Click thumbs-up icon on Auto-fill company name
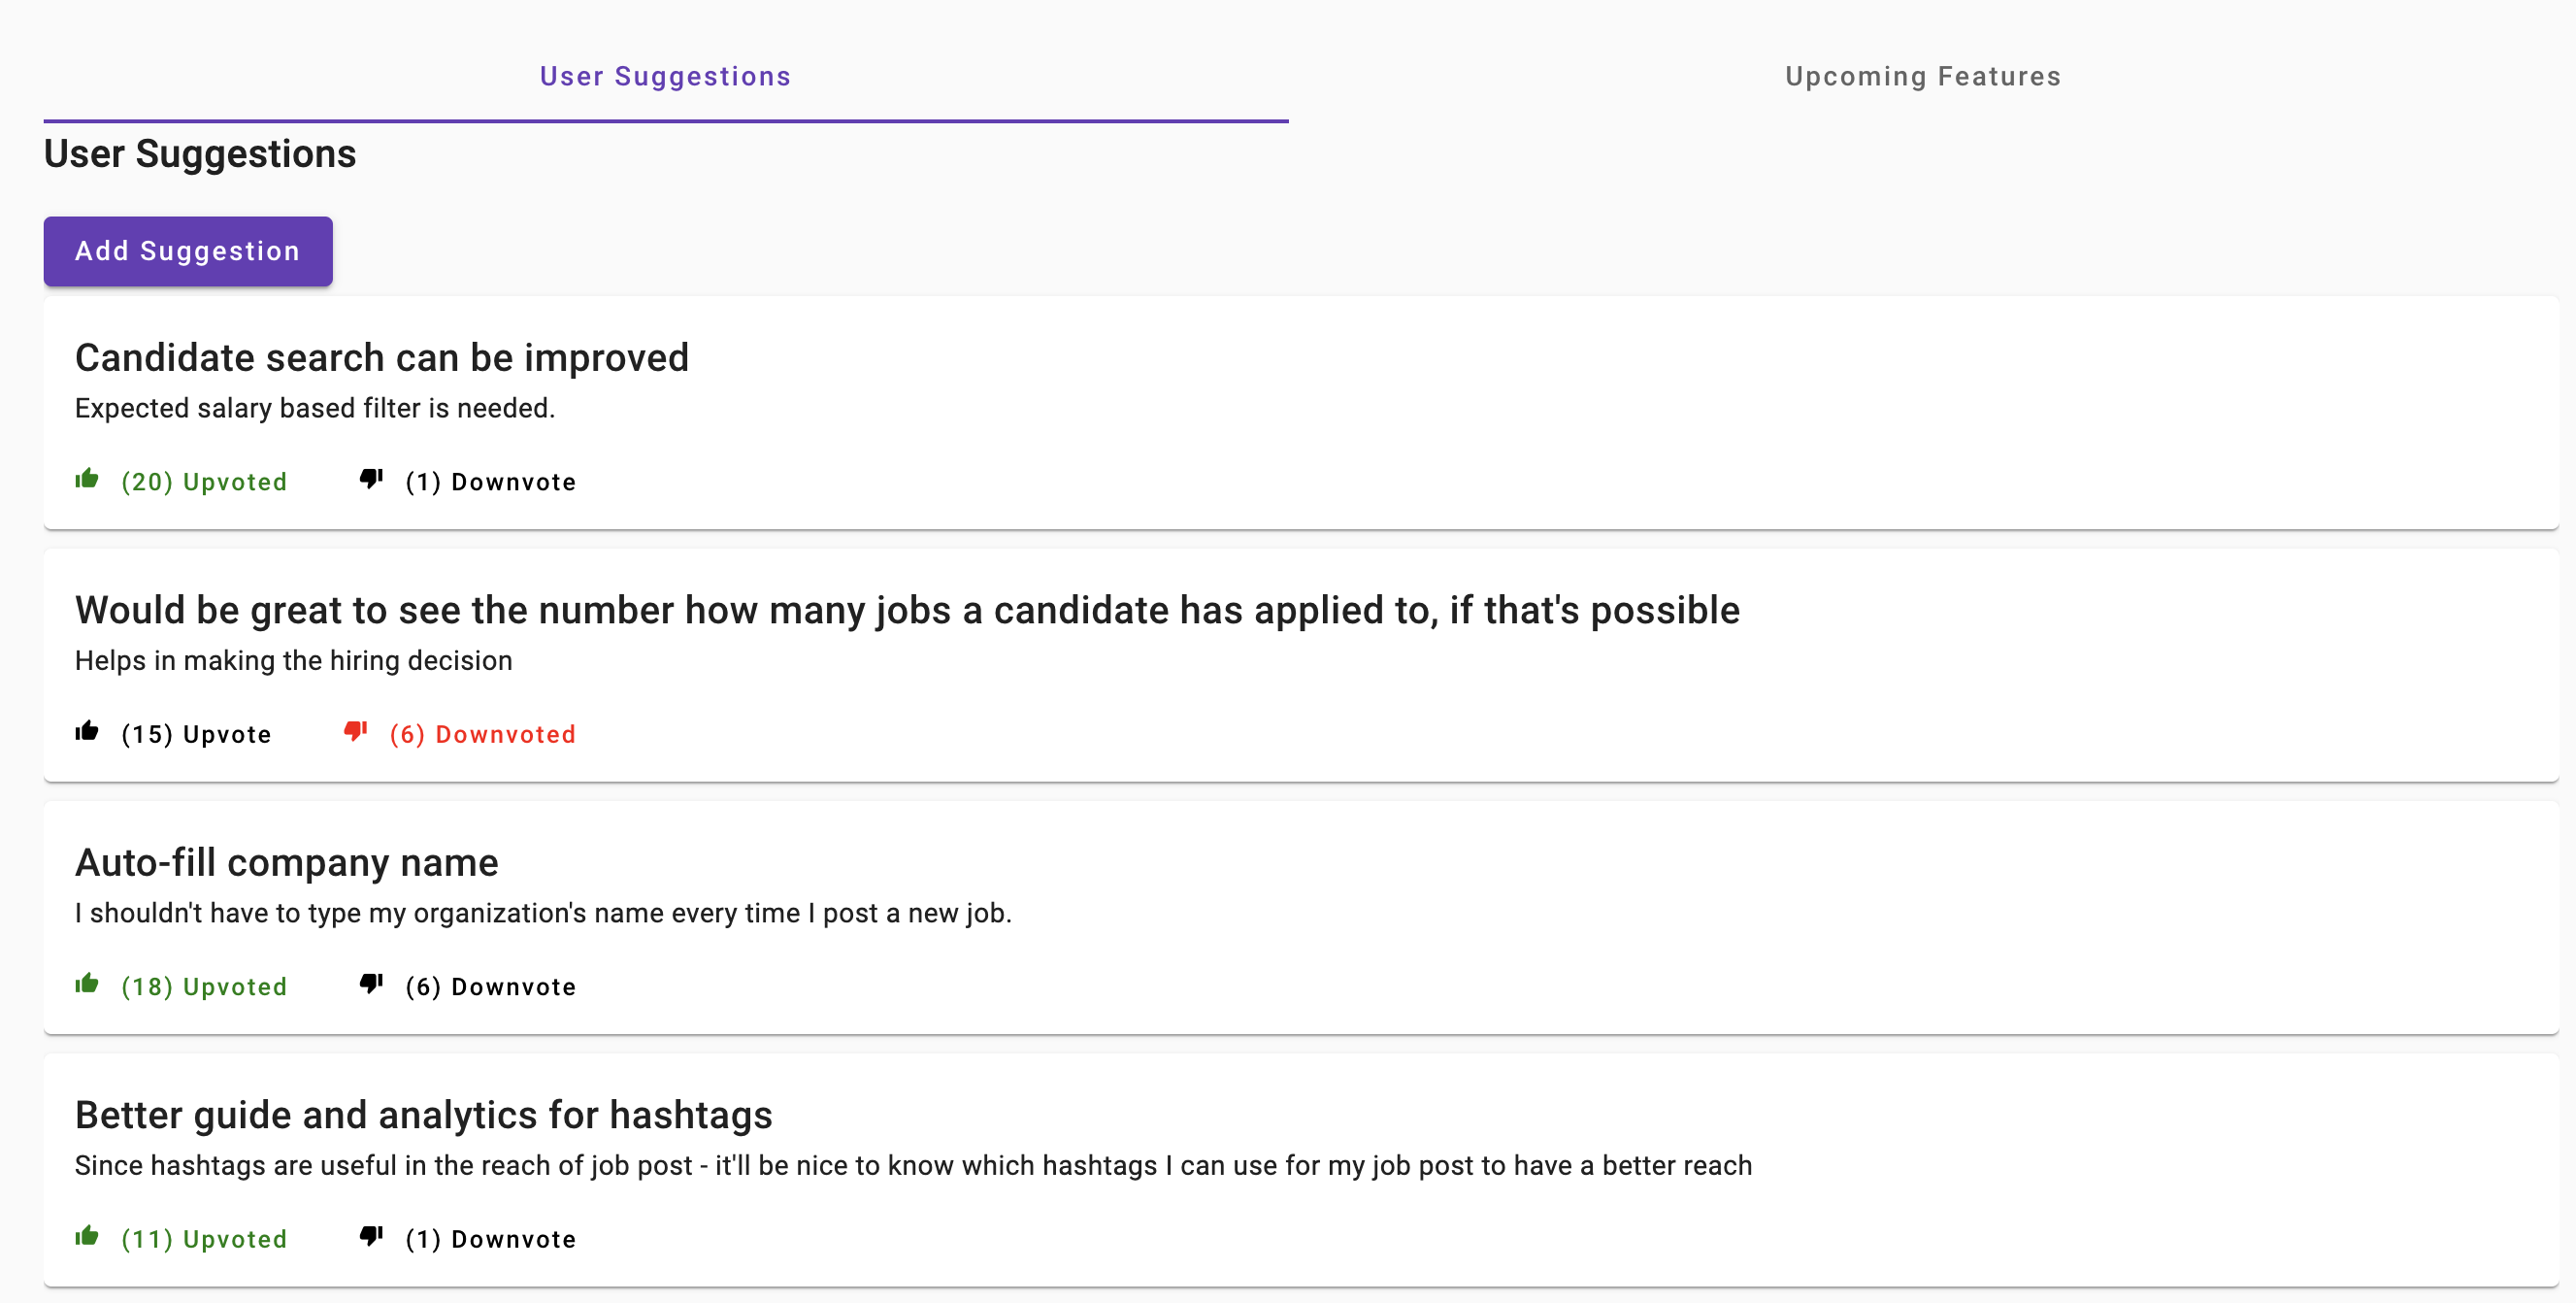Screen dimensions: 2576x1303 (x=87, y=984)
